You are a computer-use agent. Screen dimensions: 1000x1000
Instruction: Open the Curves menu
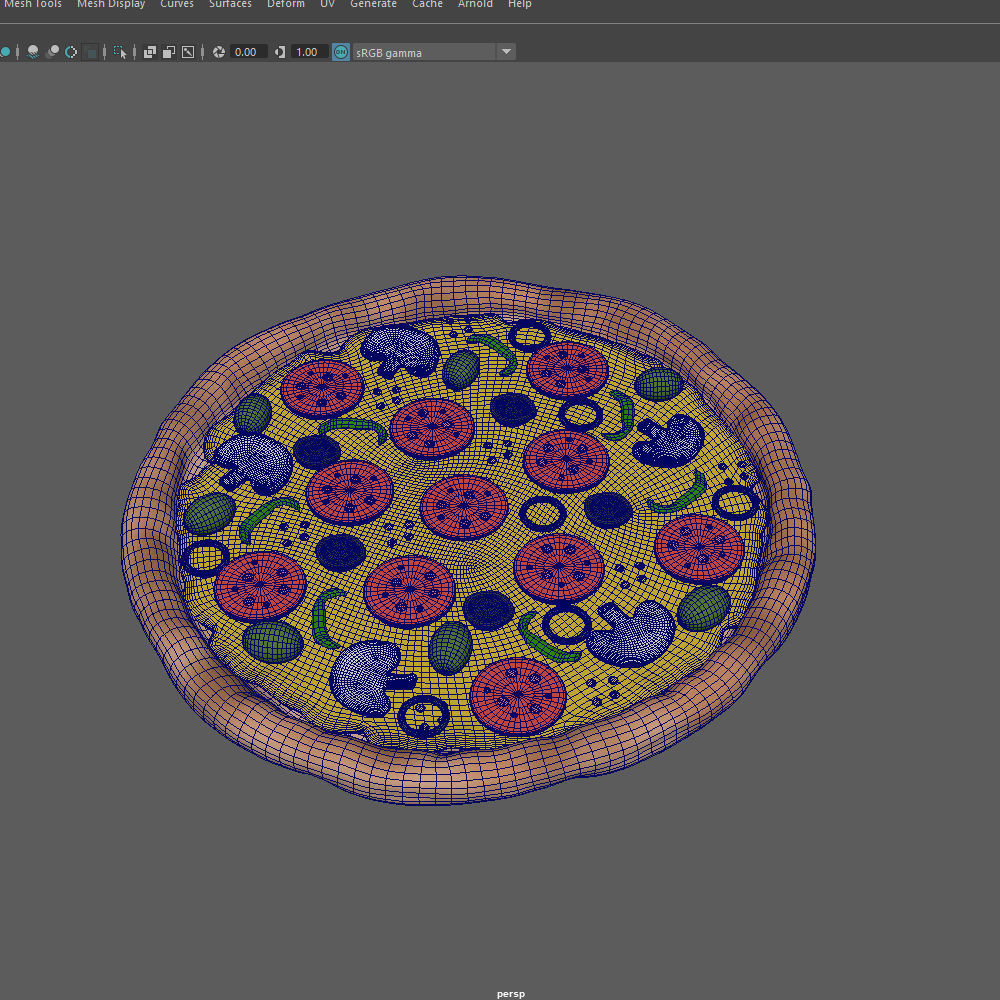tap(177, 4)
